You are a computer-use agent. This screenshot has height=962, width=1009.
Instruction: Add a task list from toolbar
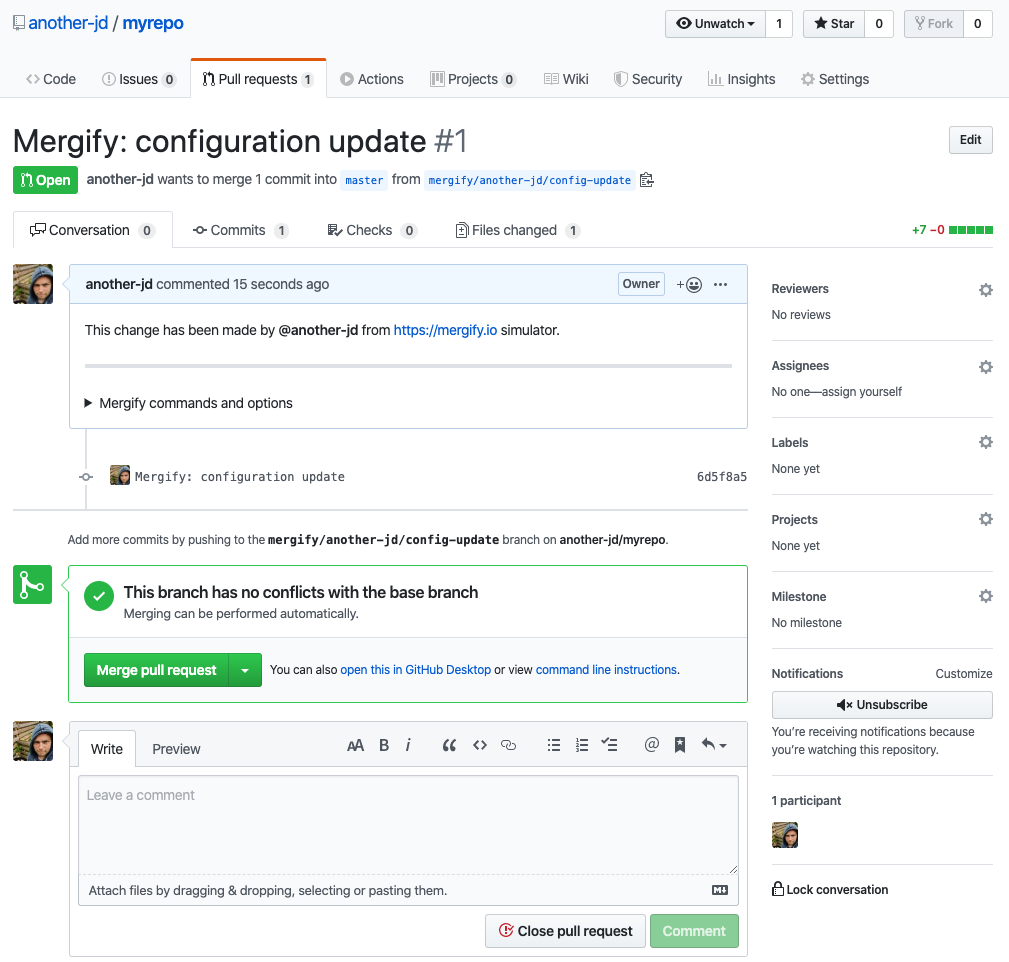610,745
